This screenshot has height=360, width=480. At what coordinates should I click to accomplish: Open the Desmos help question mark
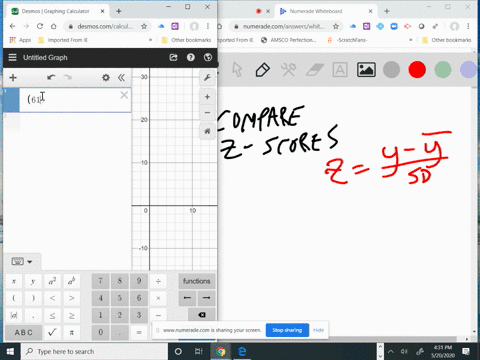point(191,57)
